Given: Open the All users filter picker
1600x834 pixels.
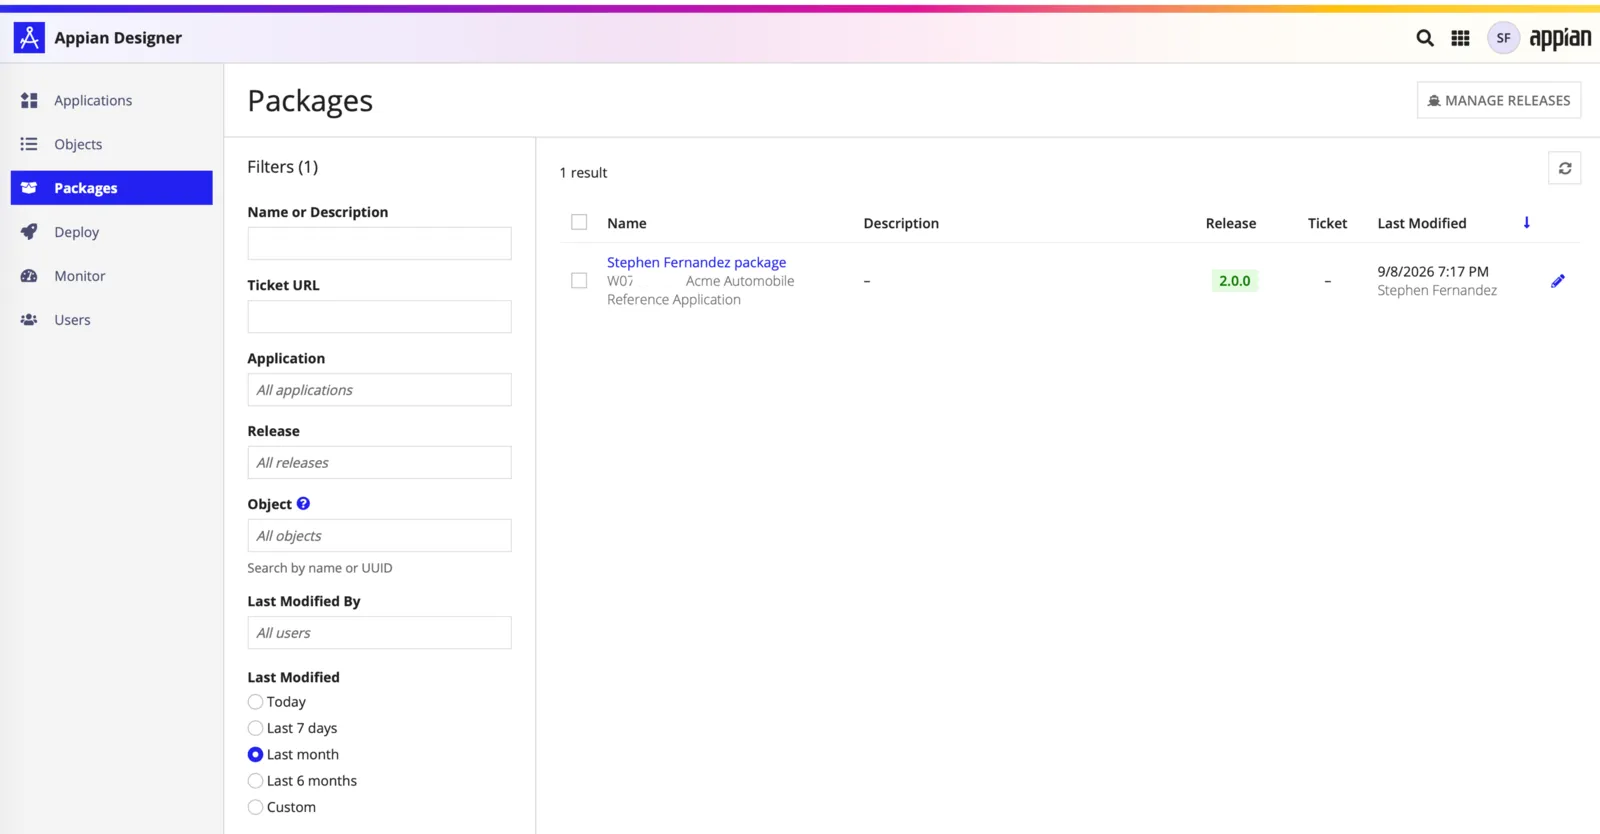Looking at the screenshot, I should click(379, 633).
